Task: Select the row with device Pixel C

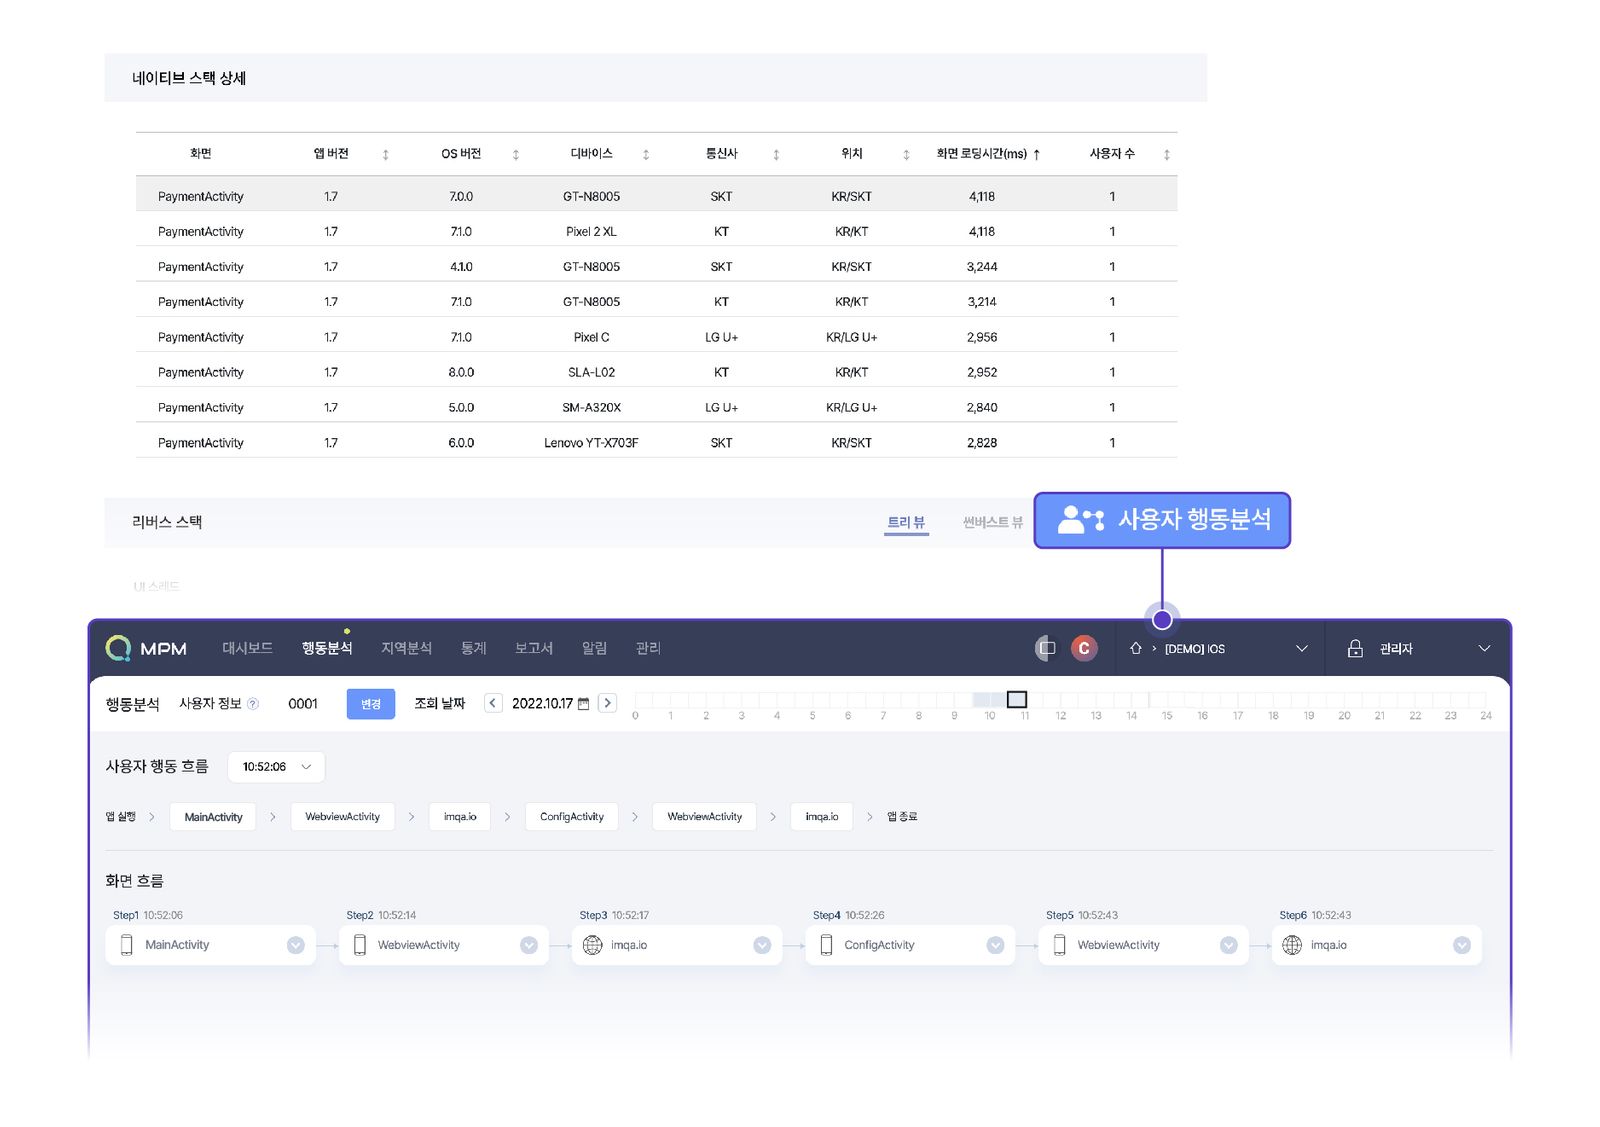Action: 656,337
